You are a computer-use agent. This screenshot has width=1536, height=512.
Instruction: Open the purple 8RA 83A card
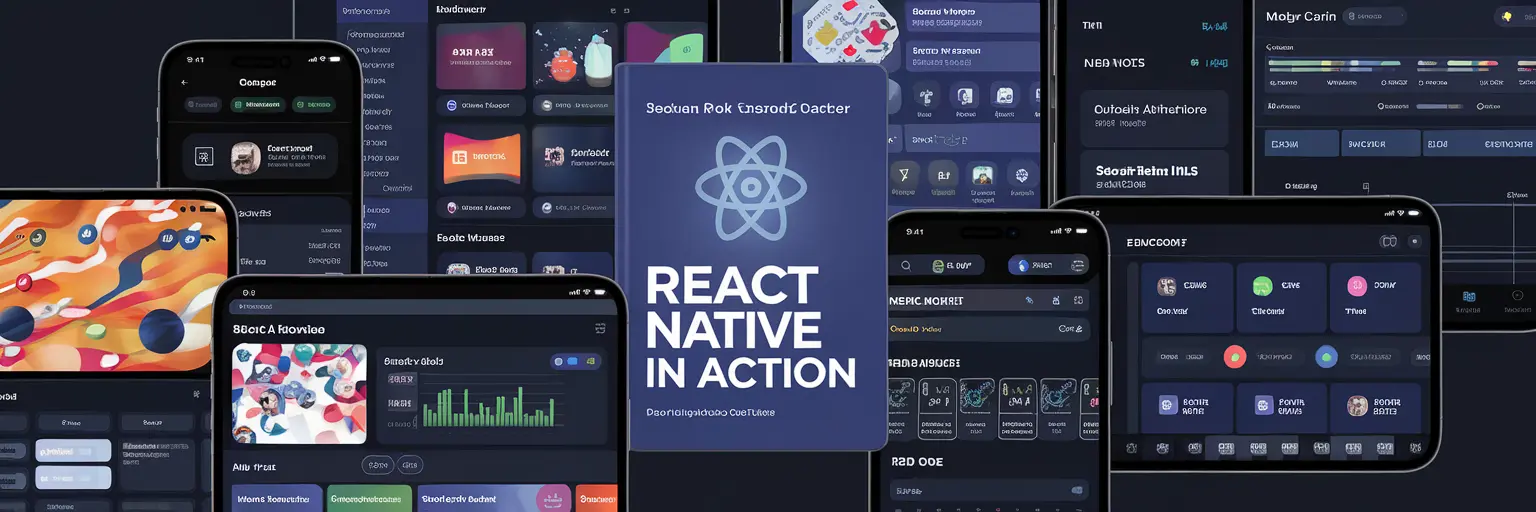[481, 56]
